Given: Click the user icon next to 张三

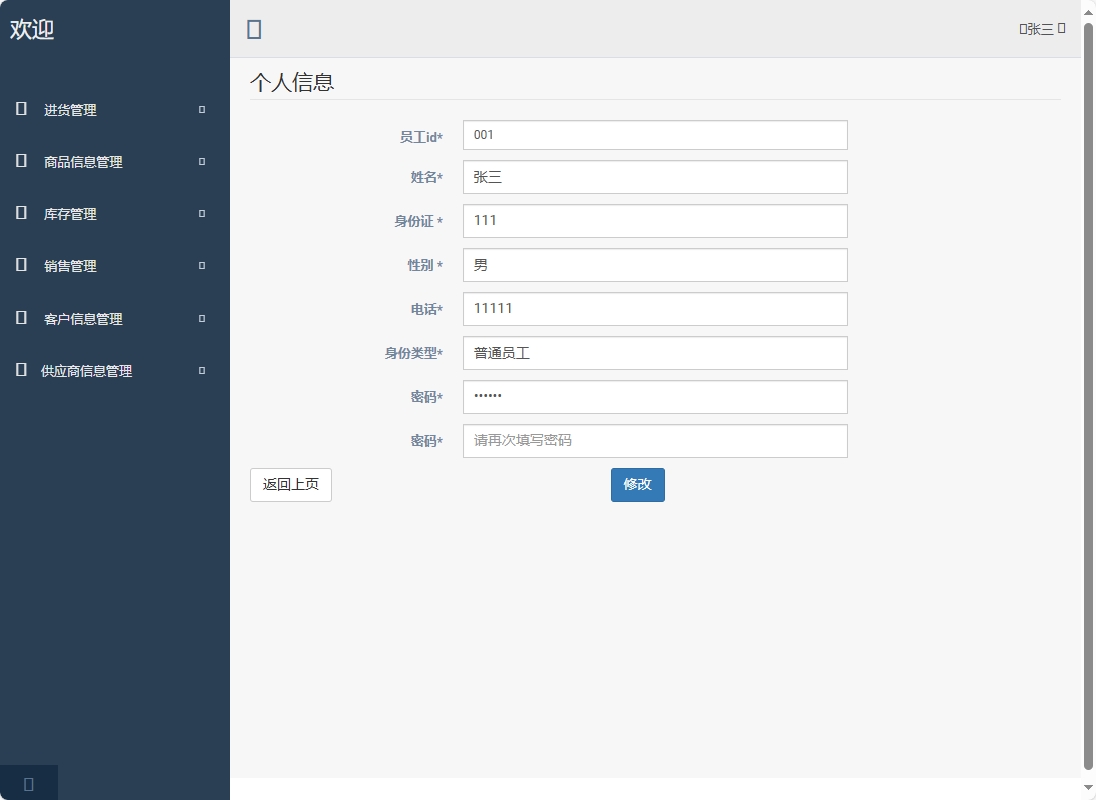Looking at the screenshot, I should [x=1024, y=27].
